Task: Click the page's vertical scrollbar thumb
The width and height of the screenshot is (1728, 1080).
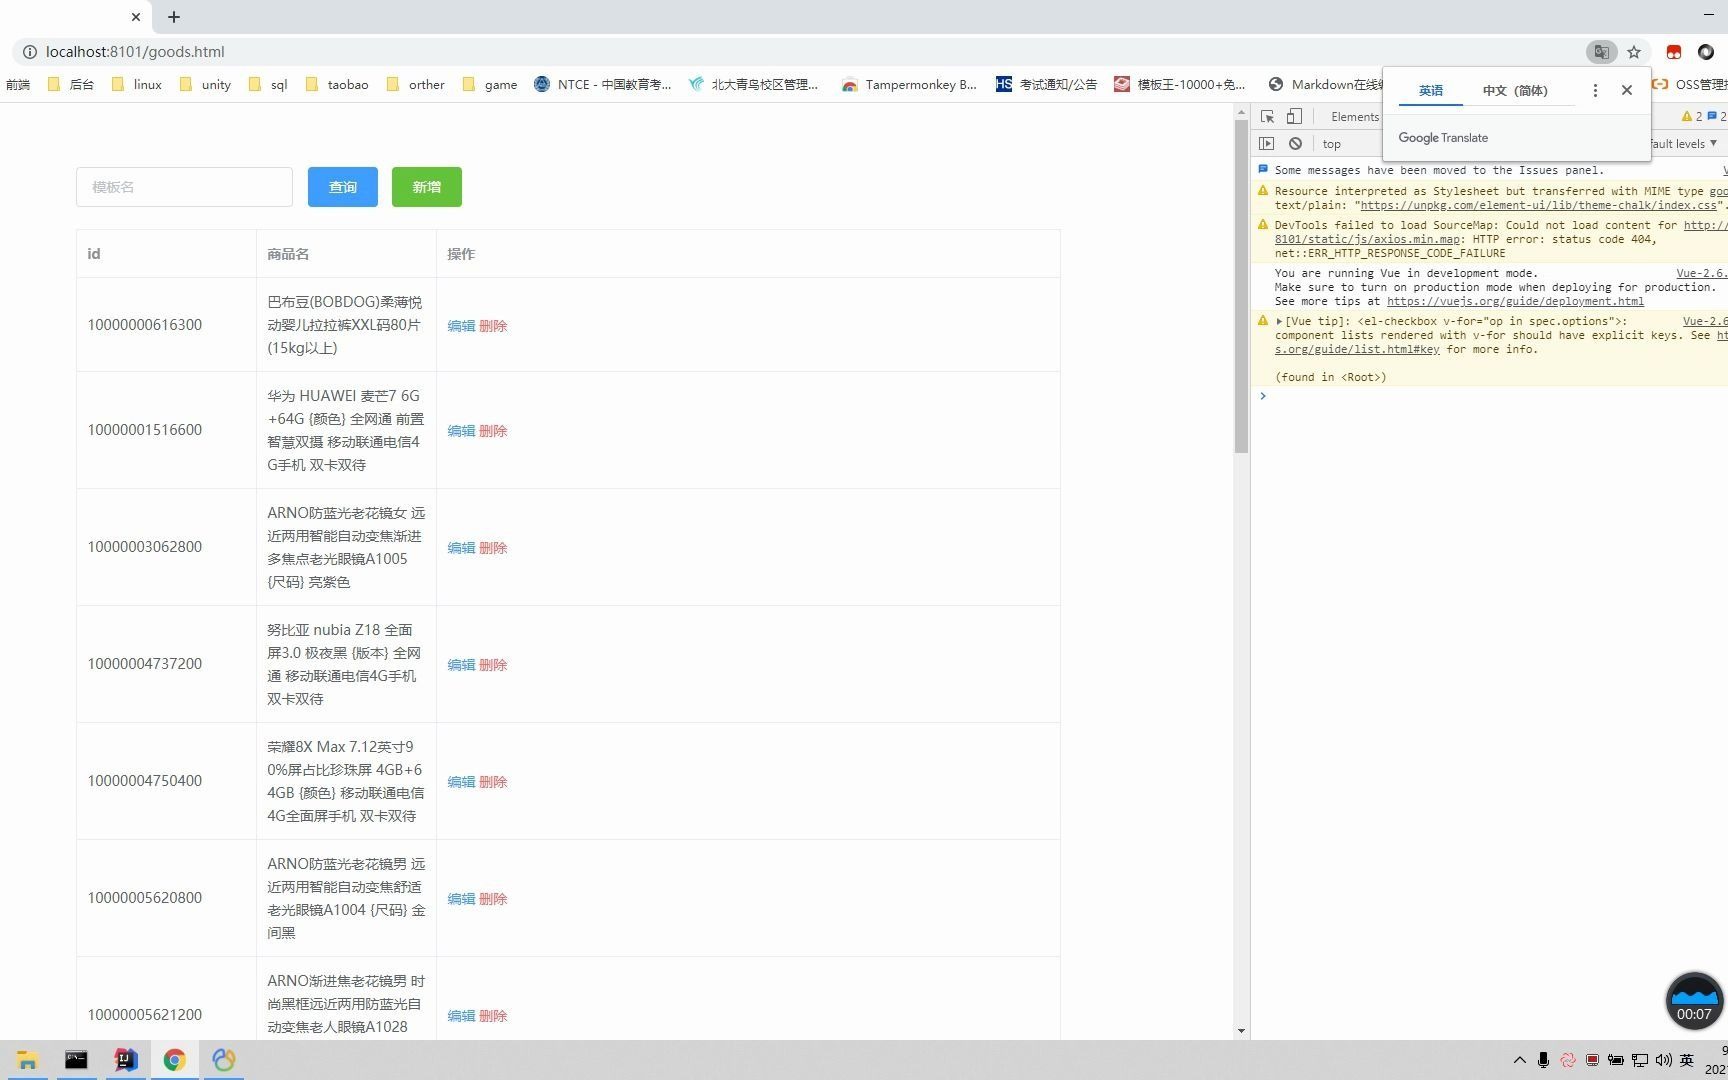Action: [1241, 285]
